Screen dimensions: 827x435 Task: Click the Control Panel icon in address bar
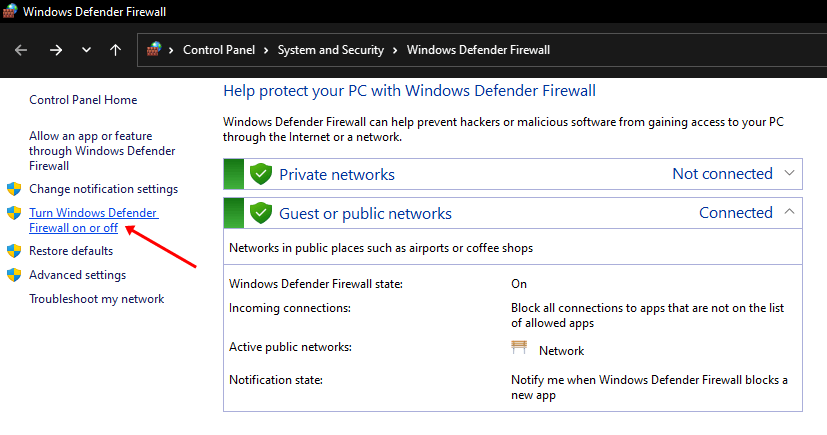154,50
